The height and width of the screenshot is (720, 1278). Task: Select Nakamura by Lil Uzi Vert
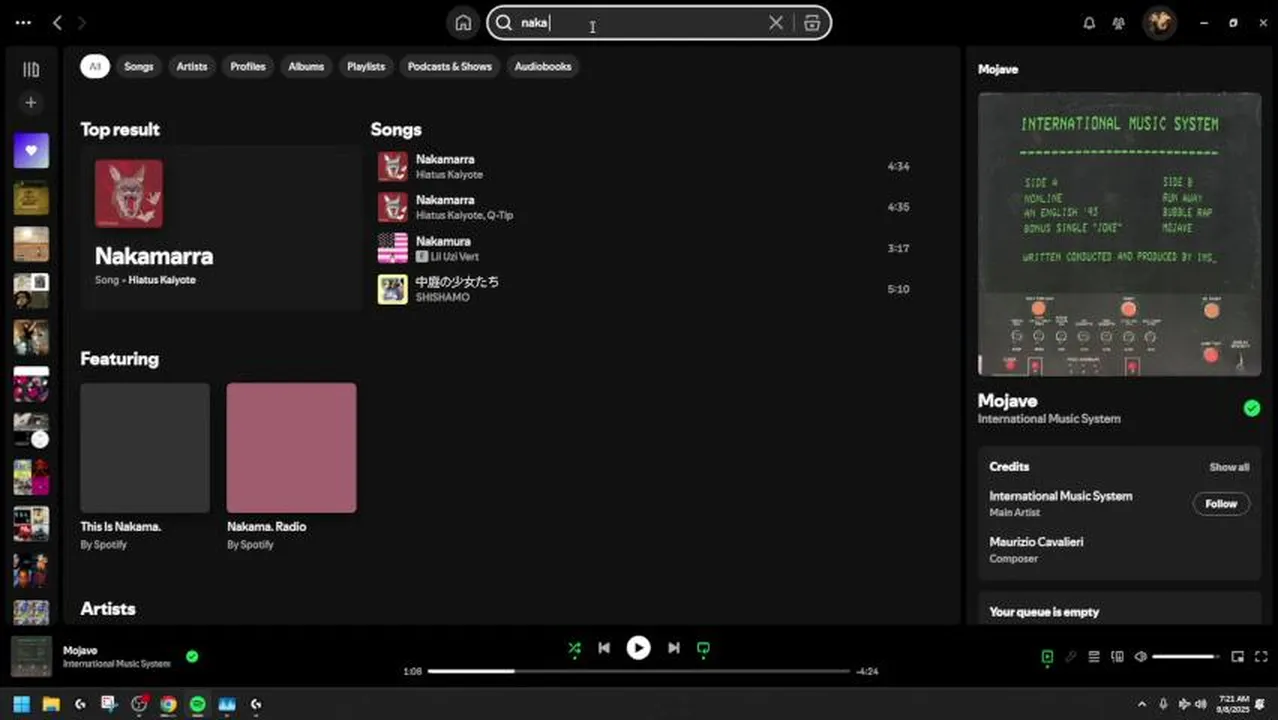click(x=643, y=249)
